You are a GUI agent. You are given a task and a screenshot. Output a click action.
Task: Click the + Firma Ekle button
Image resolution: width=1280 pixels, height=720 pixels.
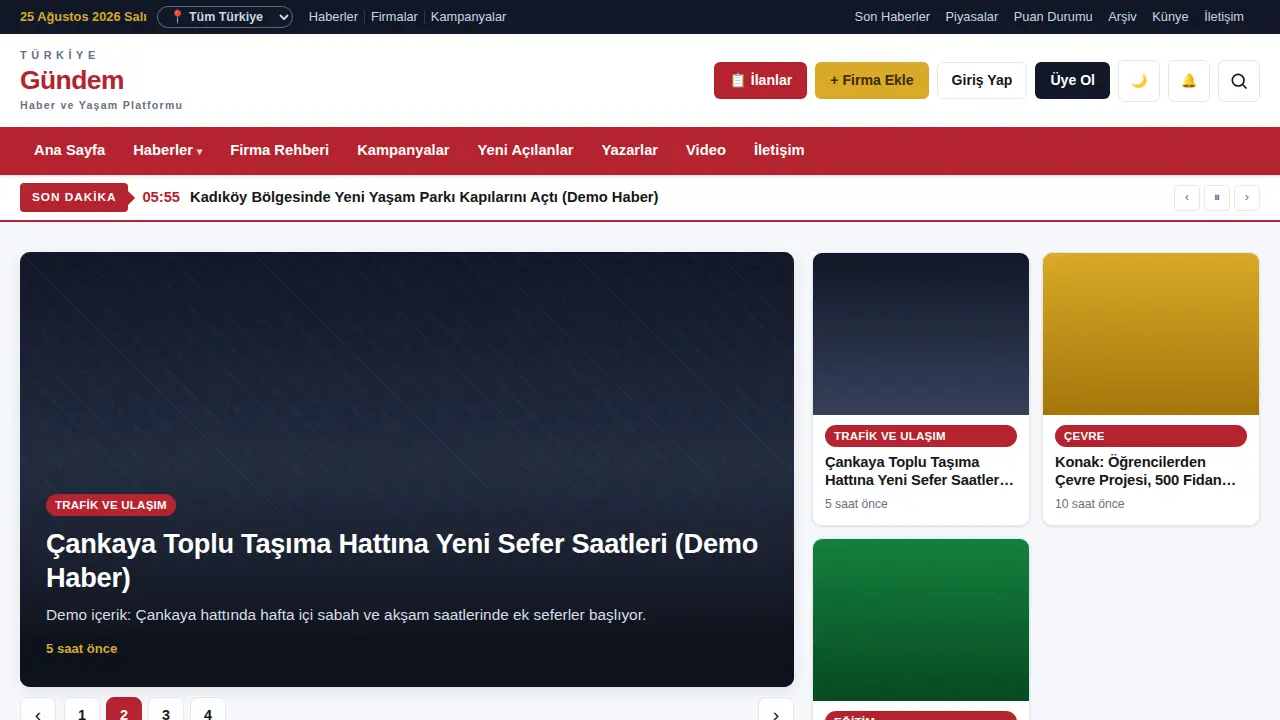(872, 80)
